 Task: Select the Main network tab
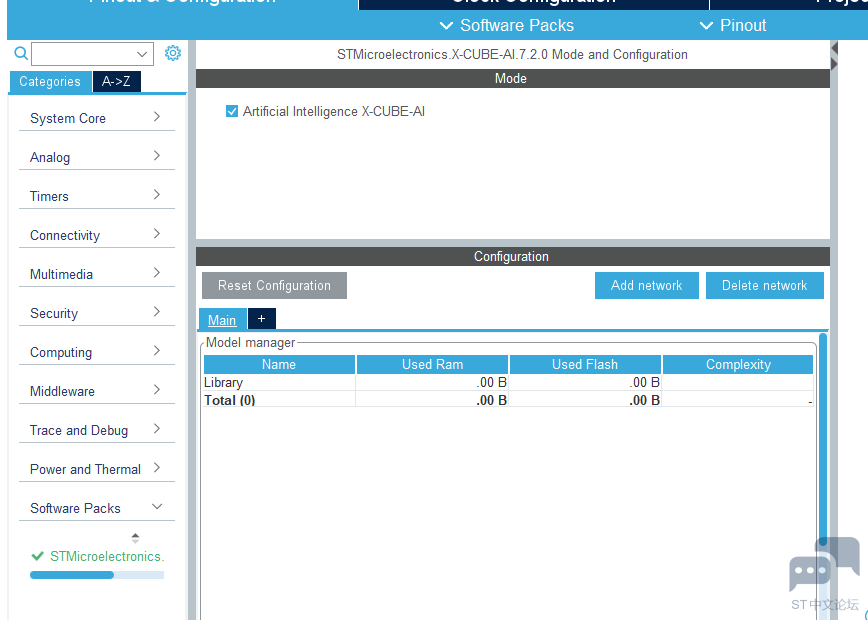coord(222,319)
